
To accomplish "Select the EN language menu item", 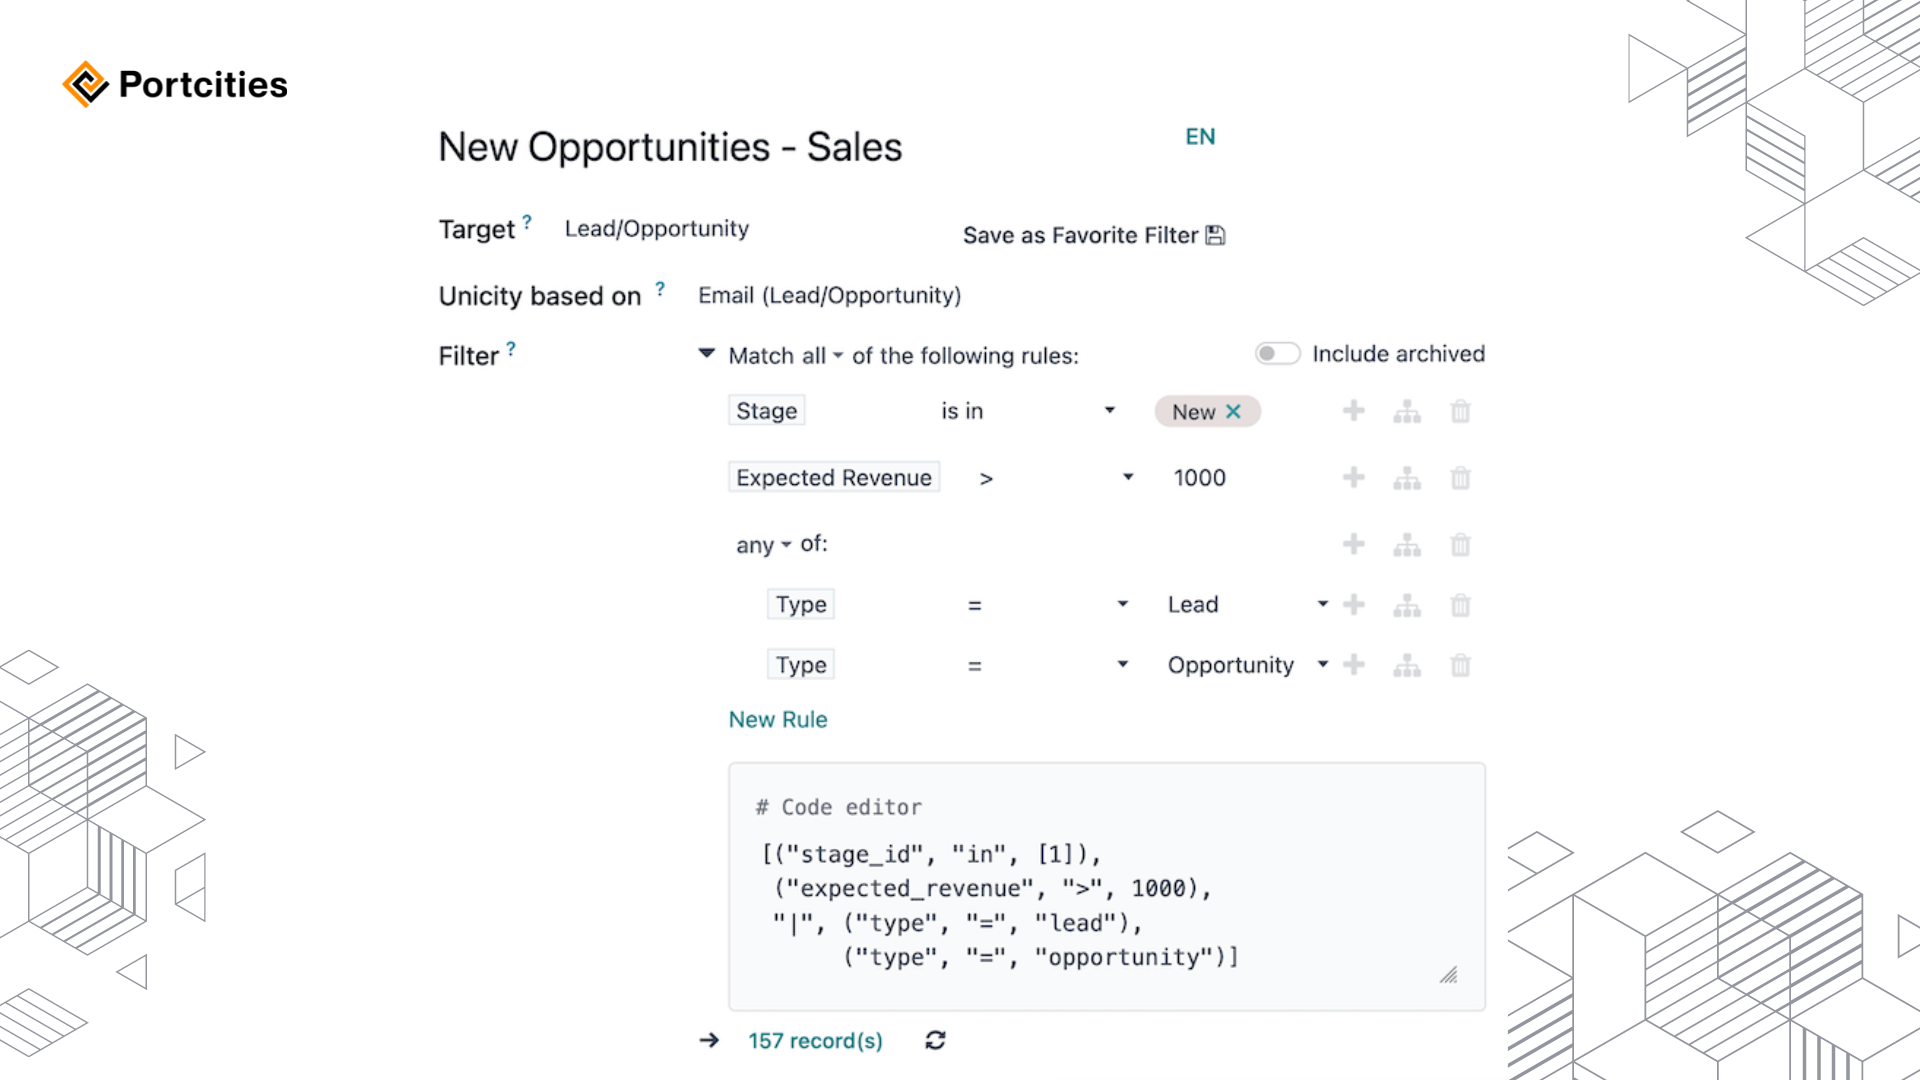I will 1200,136.
